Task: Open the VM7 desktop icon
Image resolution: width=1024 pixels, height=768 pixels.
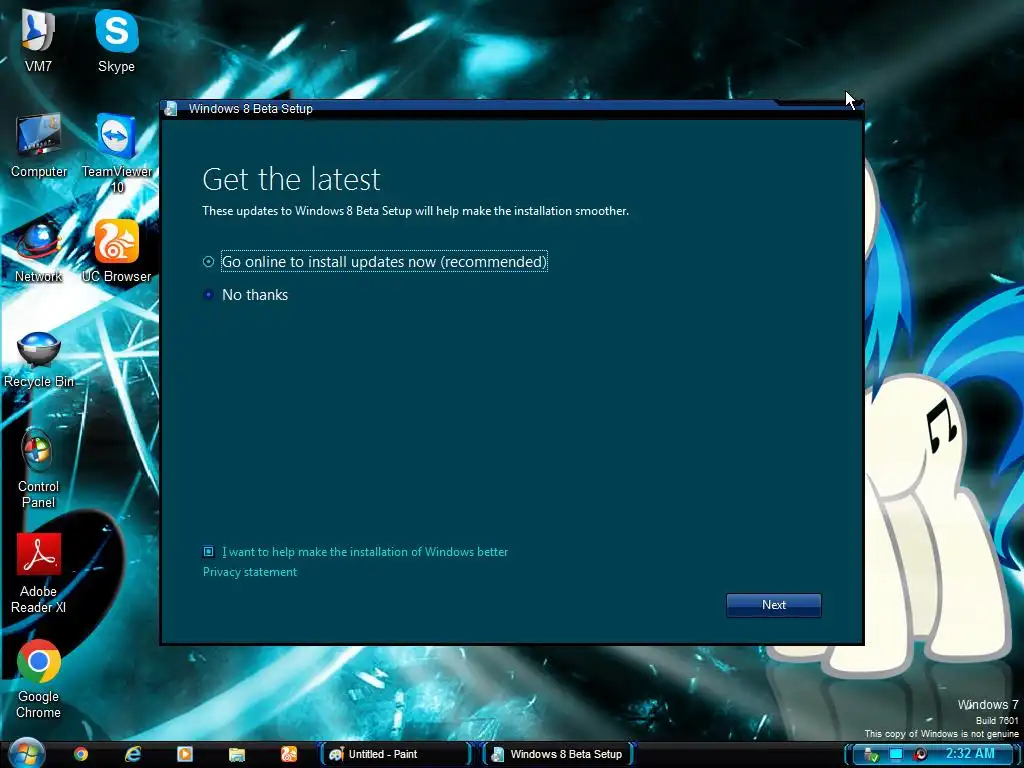Action: (38, 41)
